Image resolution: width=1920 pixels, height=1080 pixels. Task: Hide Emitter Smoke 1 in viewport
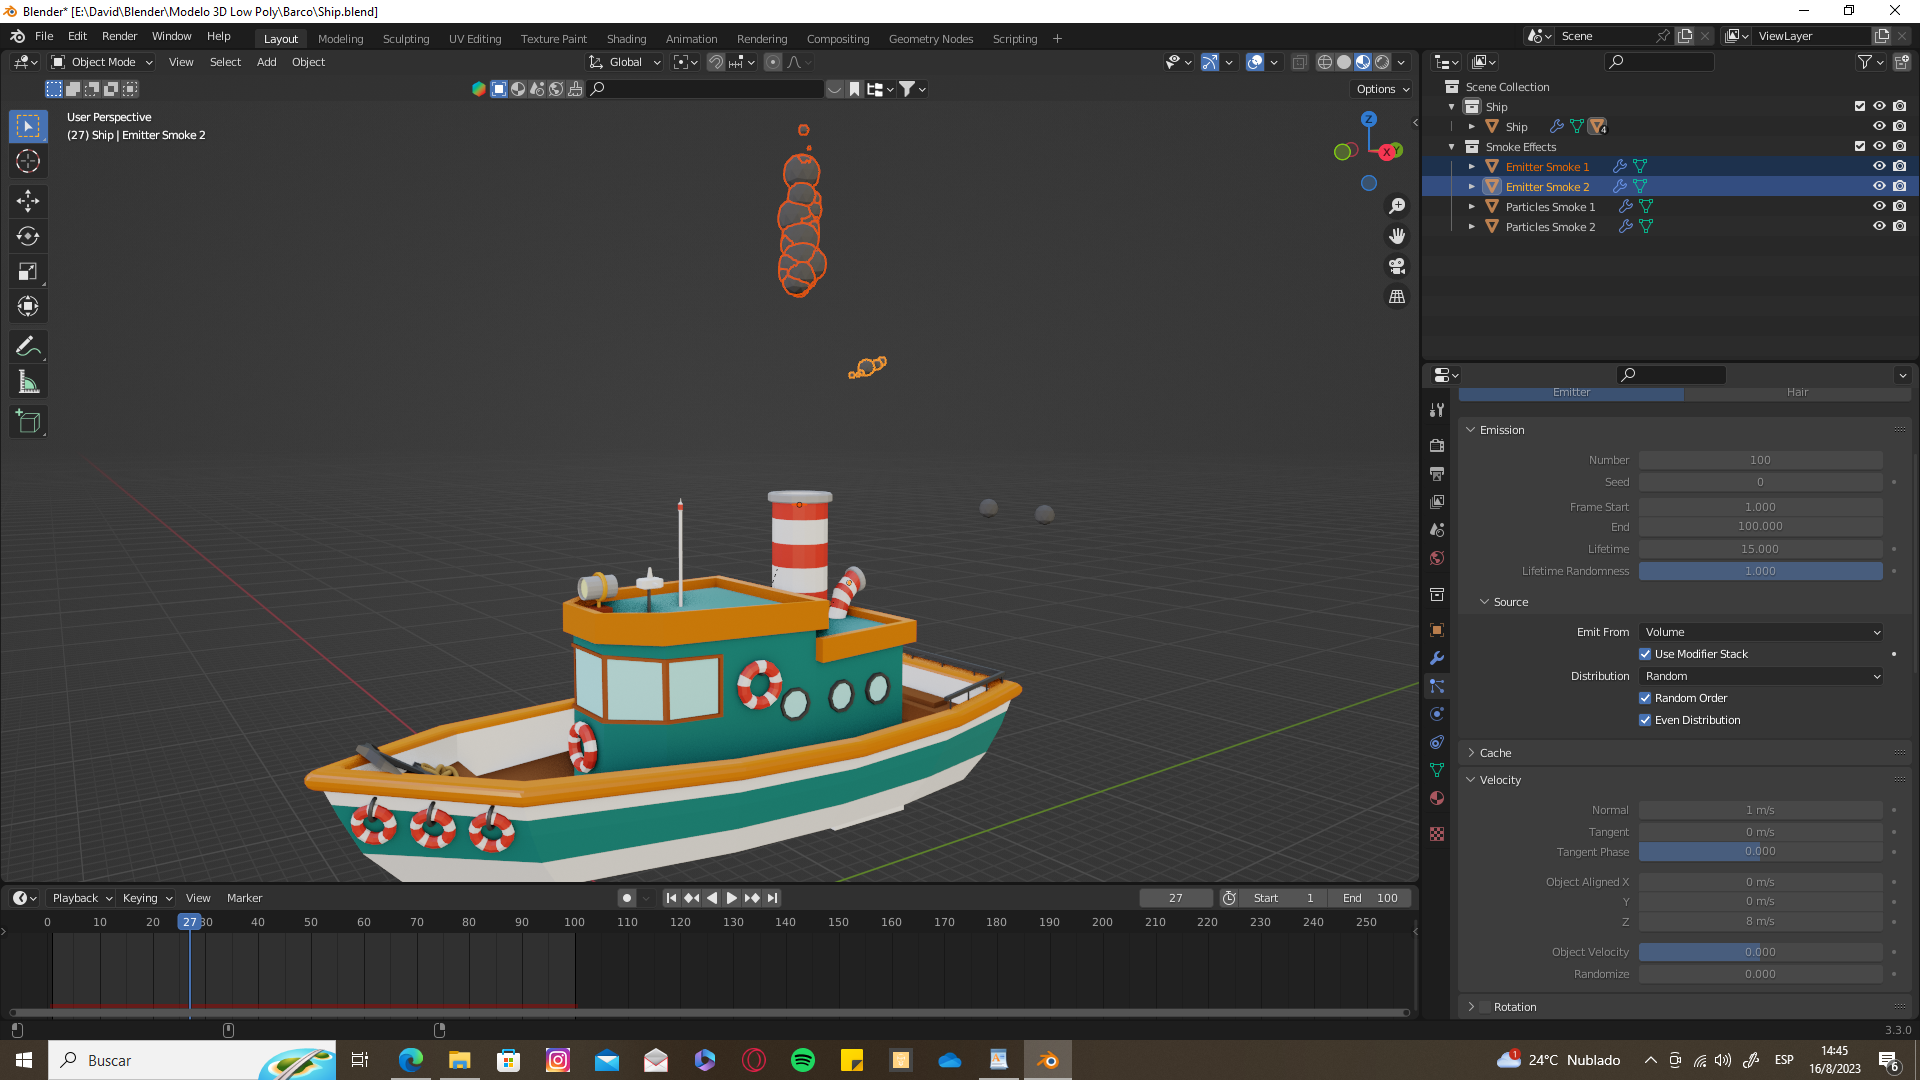click(1879, 167)
